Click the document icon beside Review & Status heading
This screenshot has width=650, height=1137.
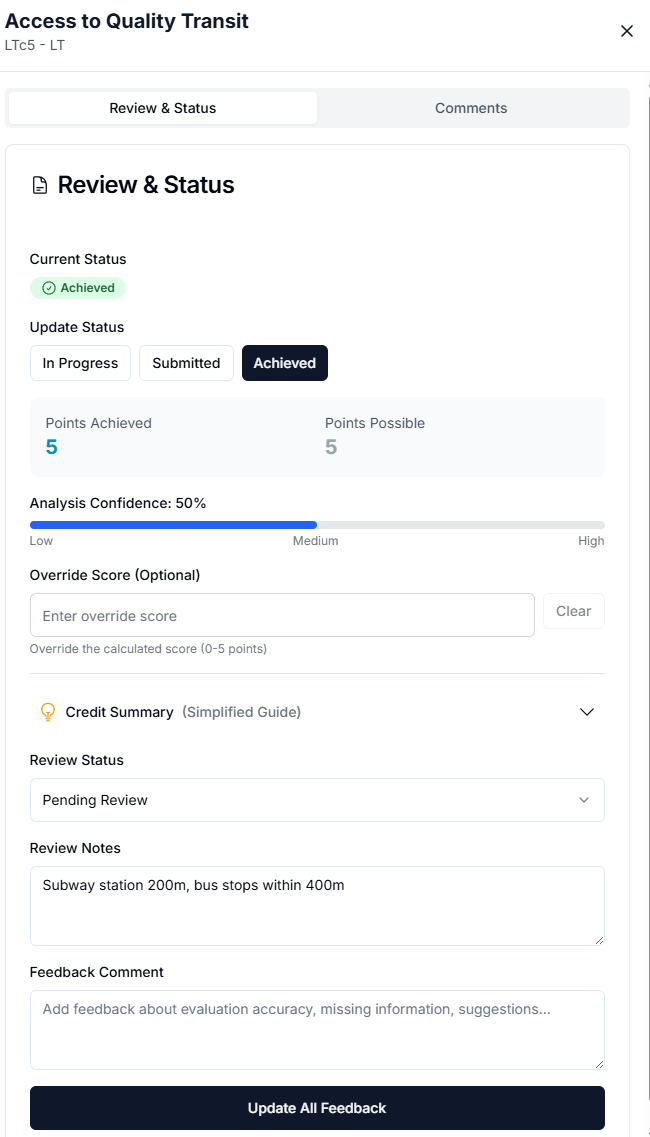pos(40,185)
